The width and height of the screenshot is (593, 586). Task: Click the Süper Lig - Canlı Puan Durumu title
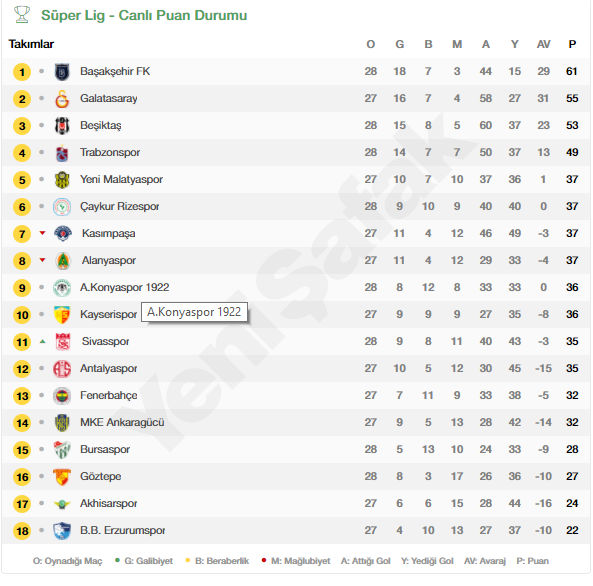(144, 15)
